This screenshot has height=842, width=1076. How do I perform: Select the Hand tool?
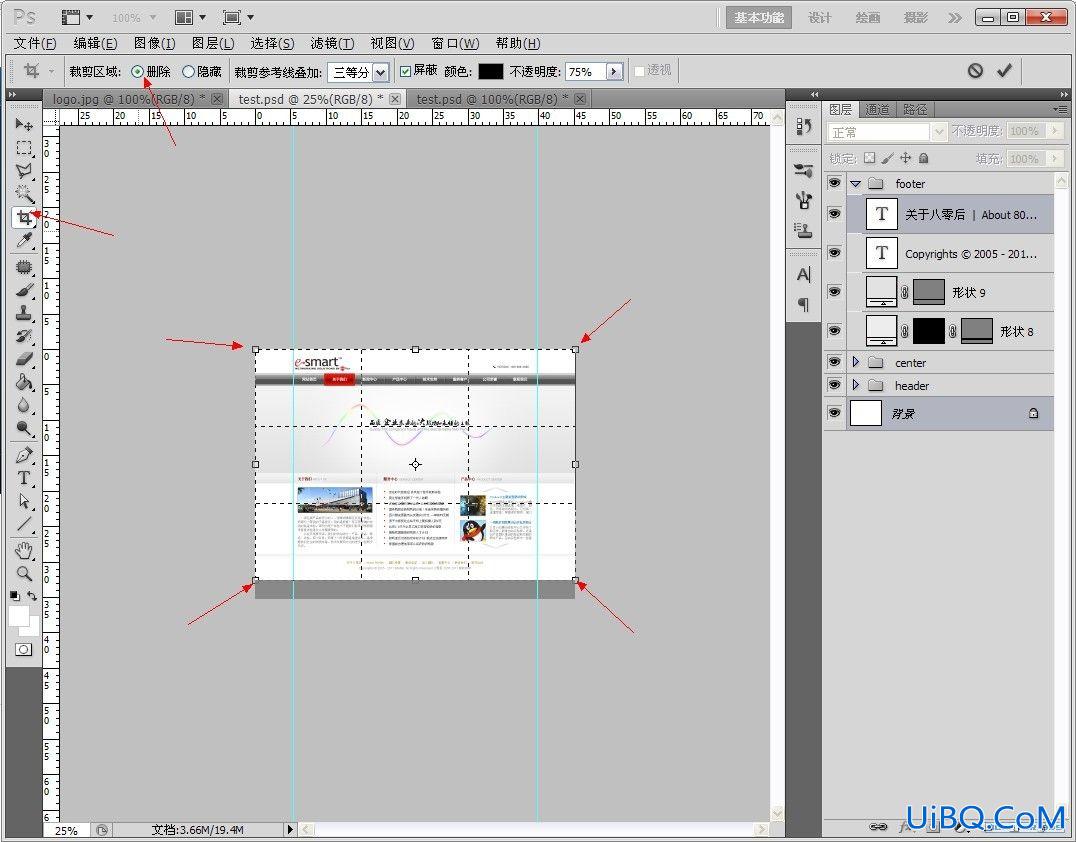click(x=24, y=550)
